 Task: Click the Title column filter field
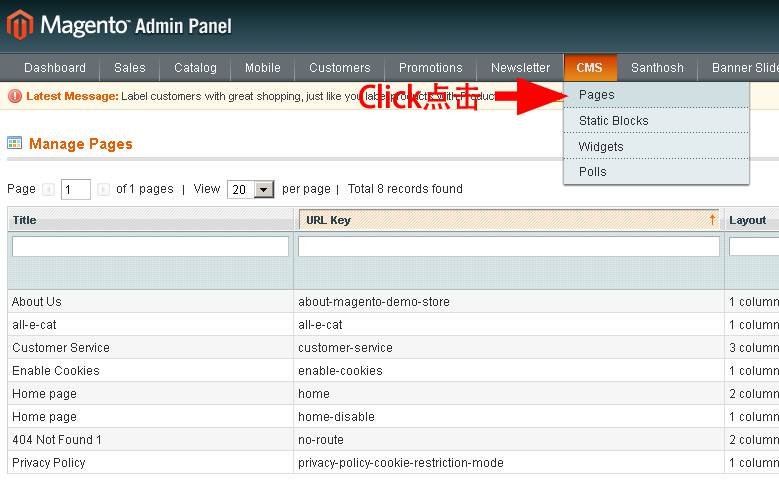[x=150, y=246]
